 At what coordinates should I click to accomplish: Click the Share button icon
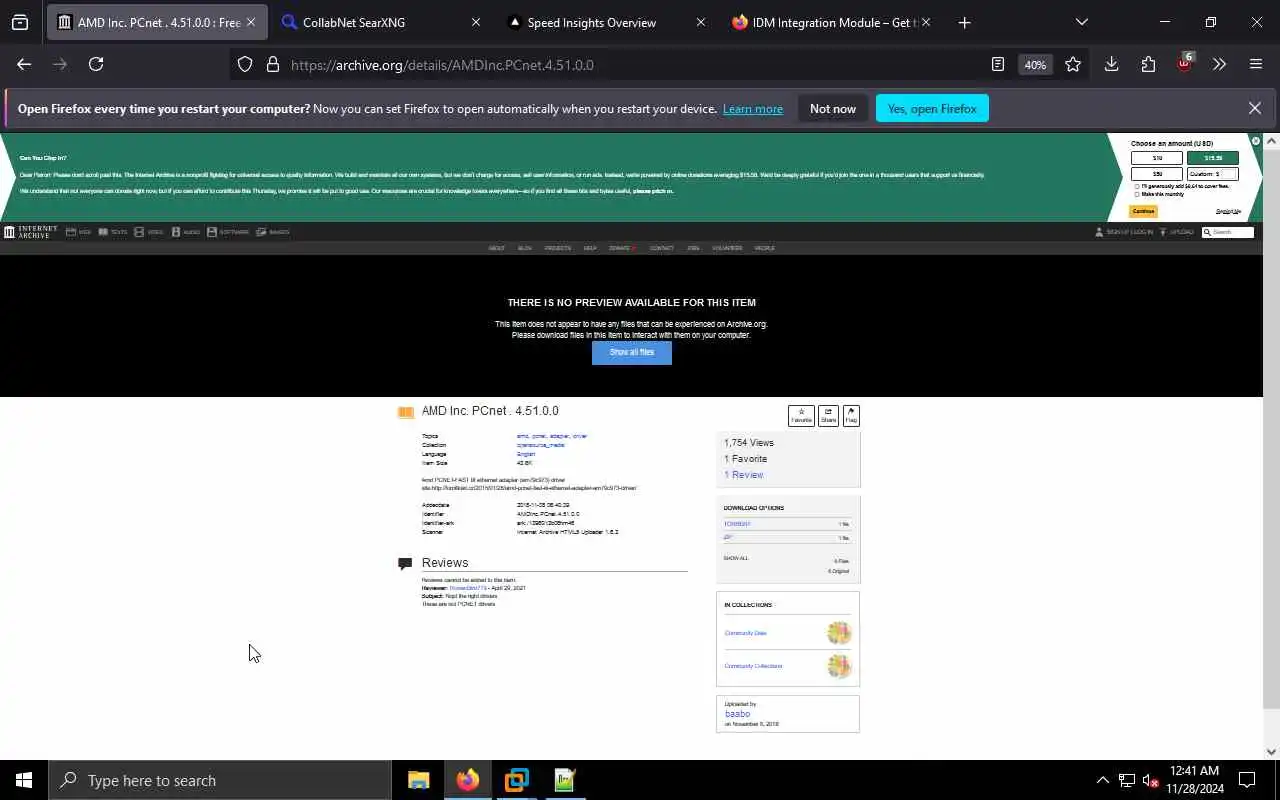tap(828, 415)
